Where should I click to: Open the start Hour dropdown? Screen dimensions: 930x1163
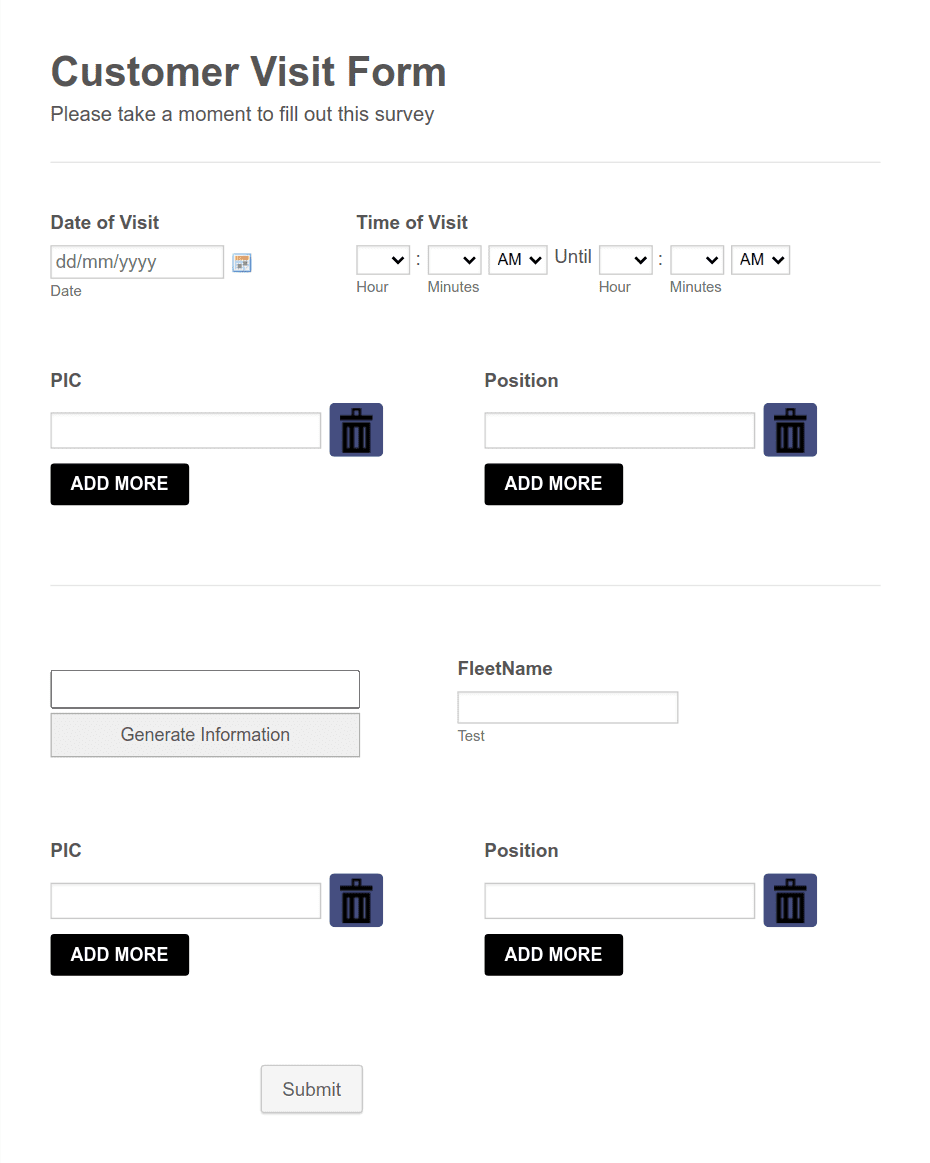[x=383, y=260]
